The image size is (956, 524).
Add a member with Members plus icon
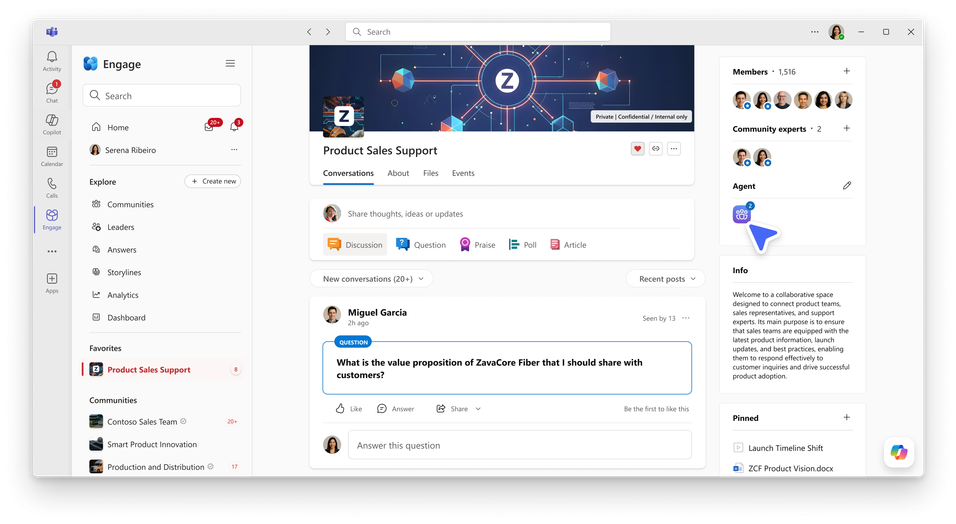(846, 71)
